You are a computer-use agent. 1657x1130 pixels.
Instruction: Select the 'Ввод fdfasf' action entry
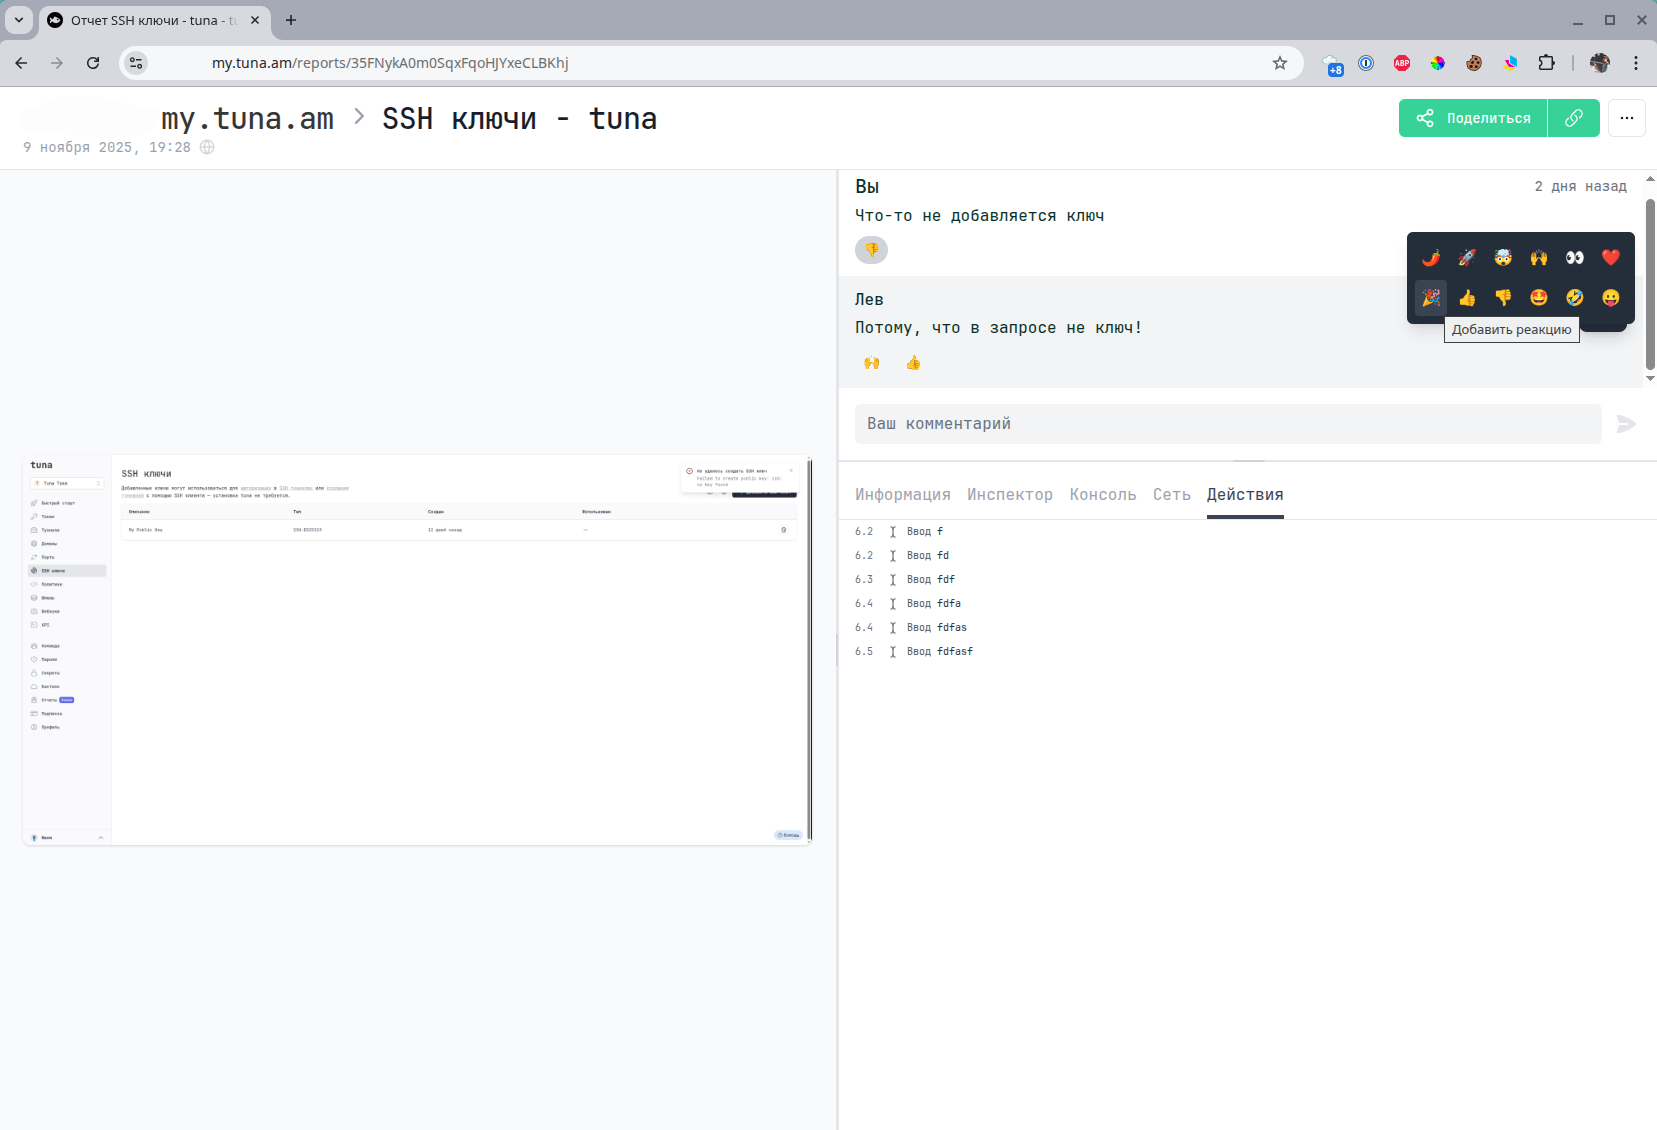(x=939, y=652)
